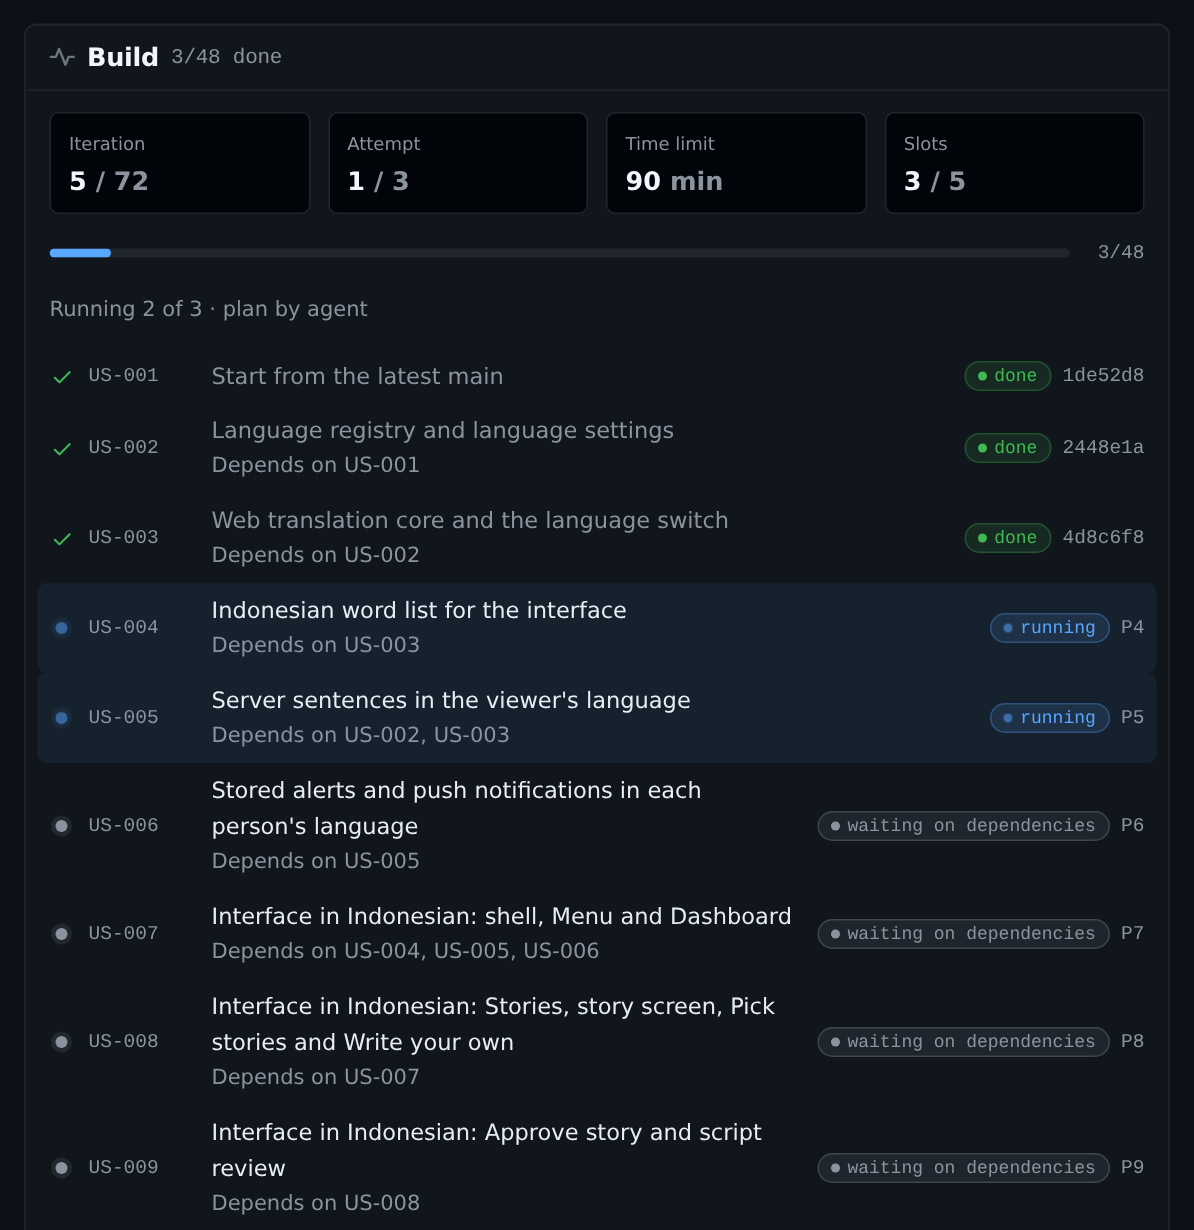
Task: Click the grey pending dot beside US-007
Action: pyautogui.click(x=62, y=934)
